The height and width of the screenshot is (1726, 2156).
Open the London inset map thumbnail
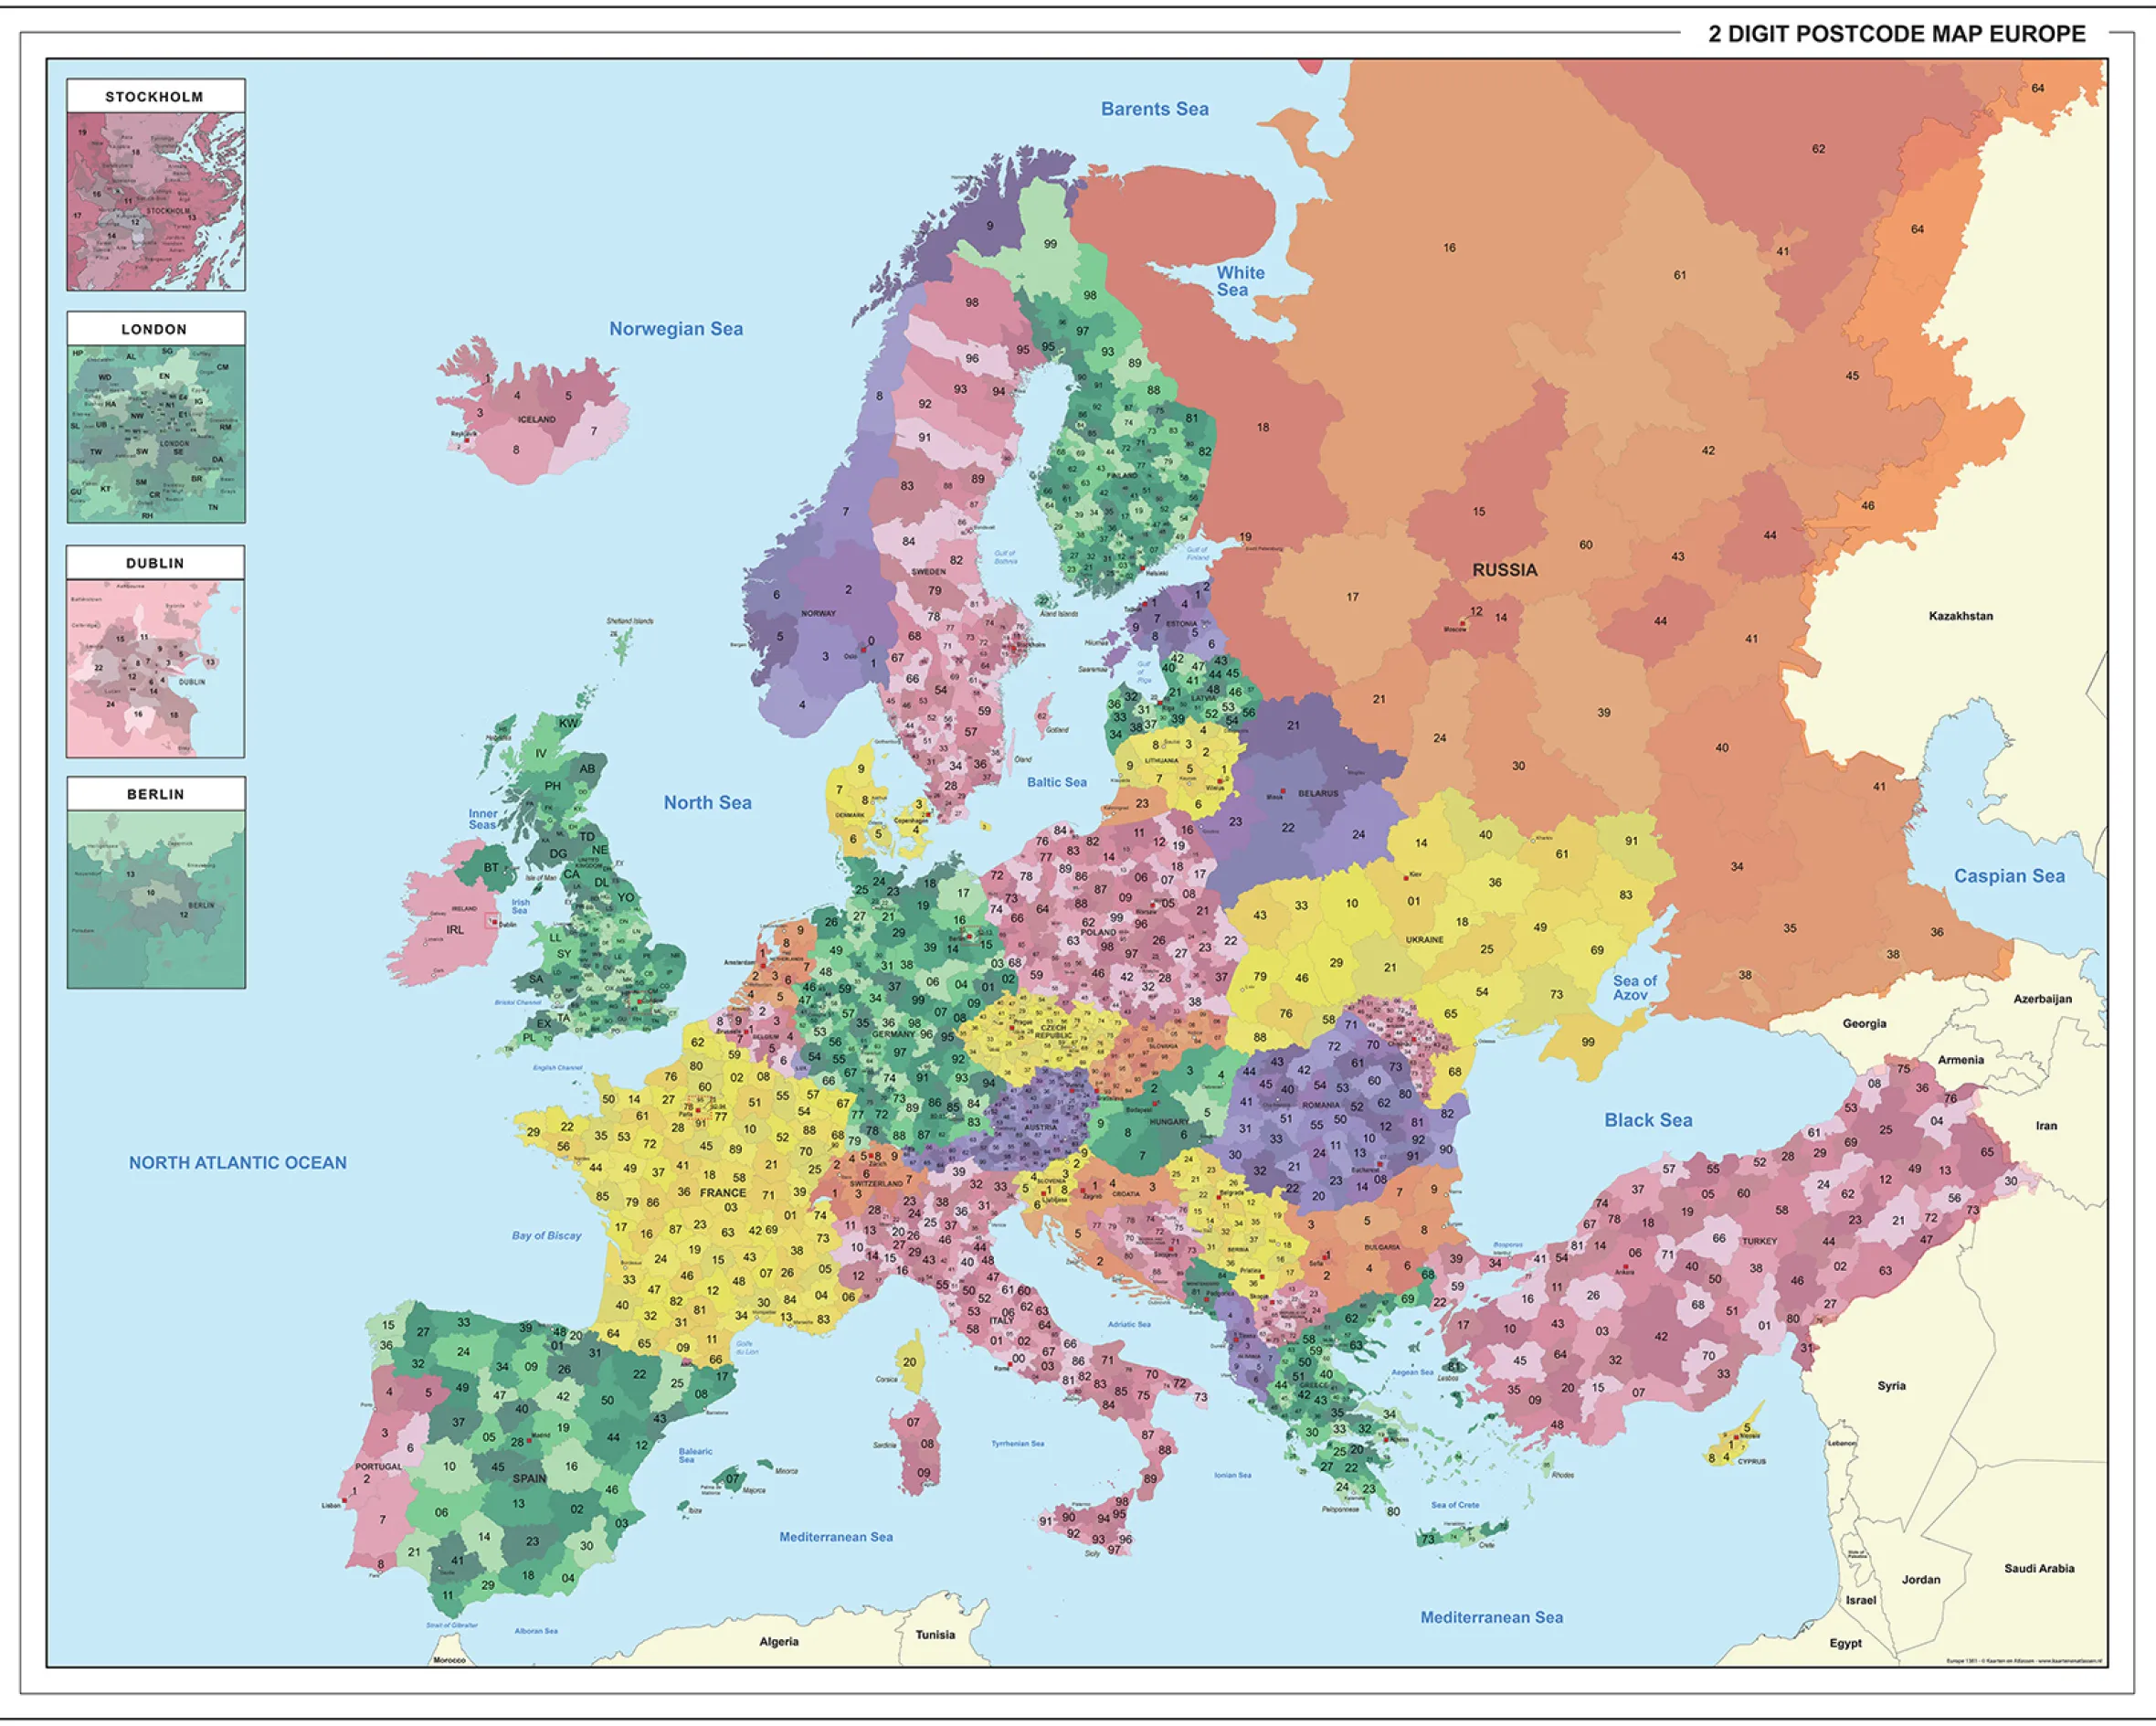pos(156,434)
